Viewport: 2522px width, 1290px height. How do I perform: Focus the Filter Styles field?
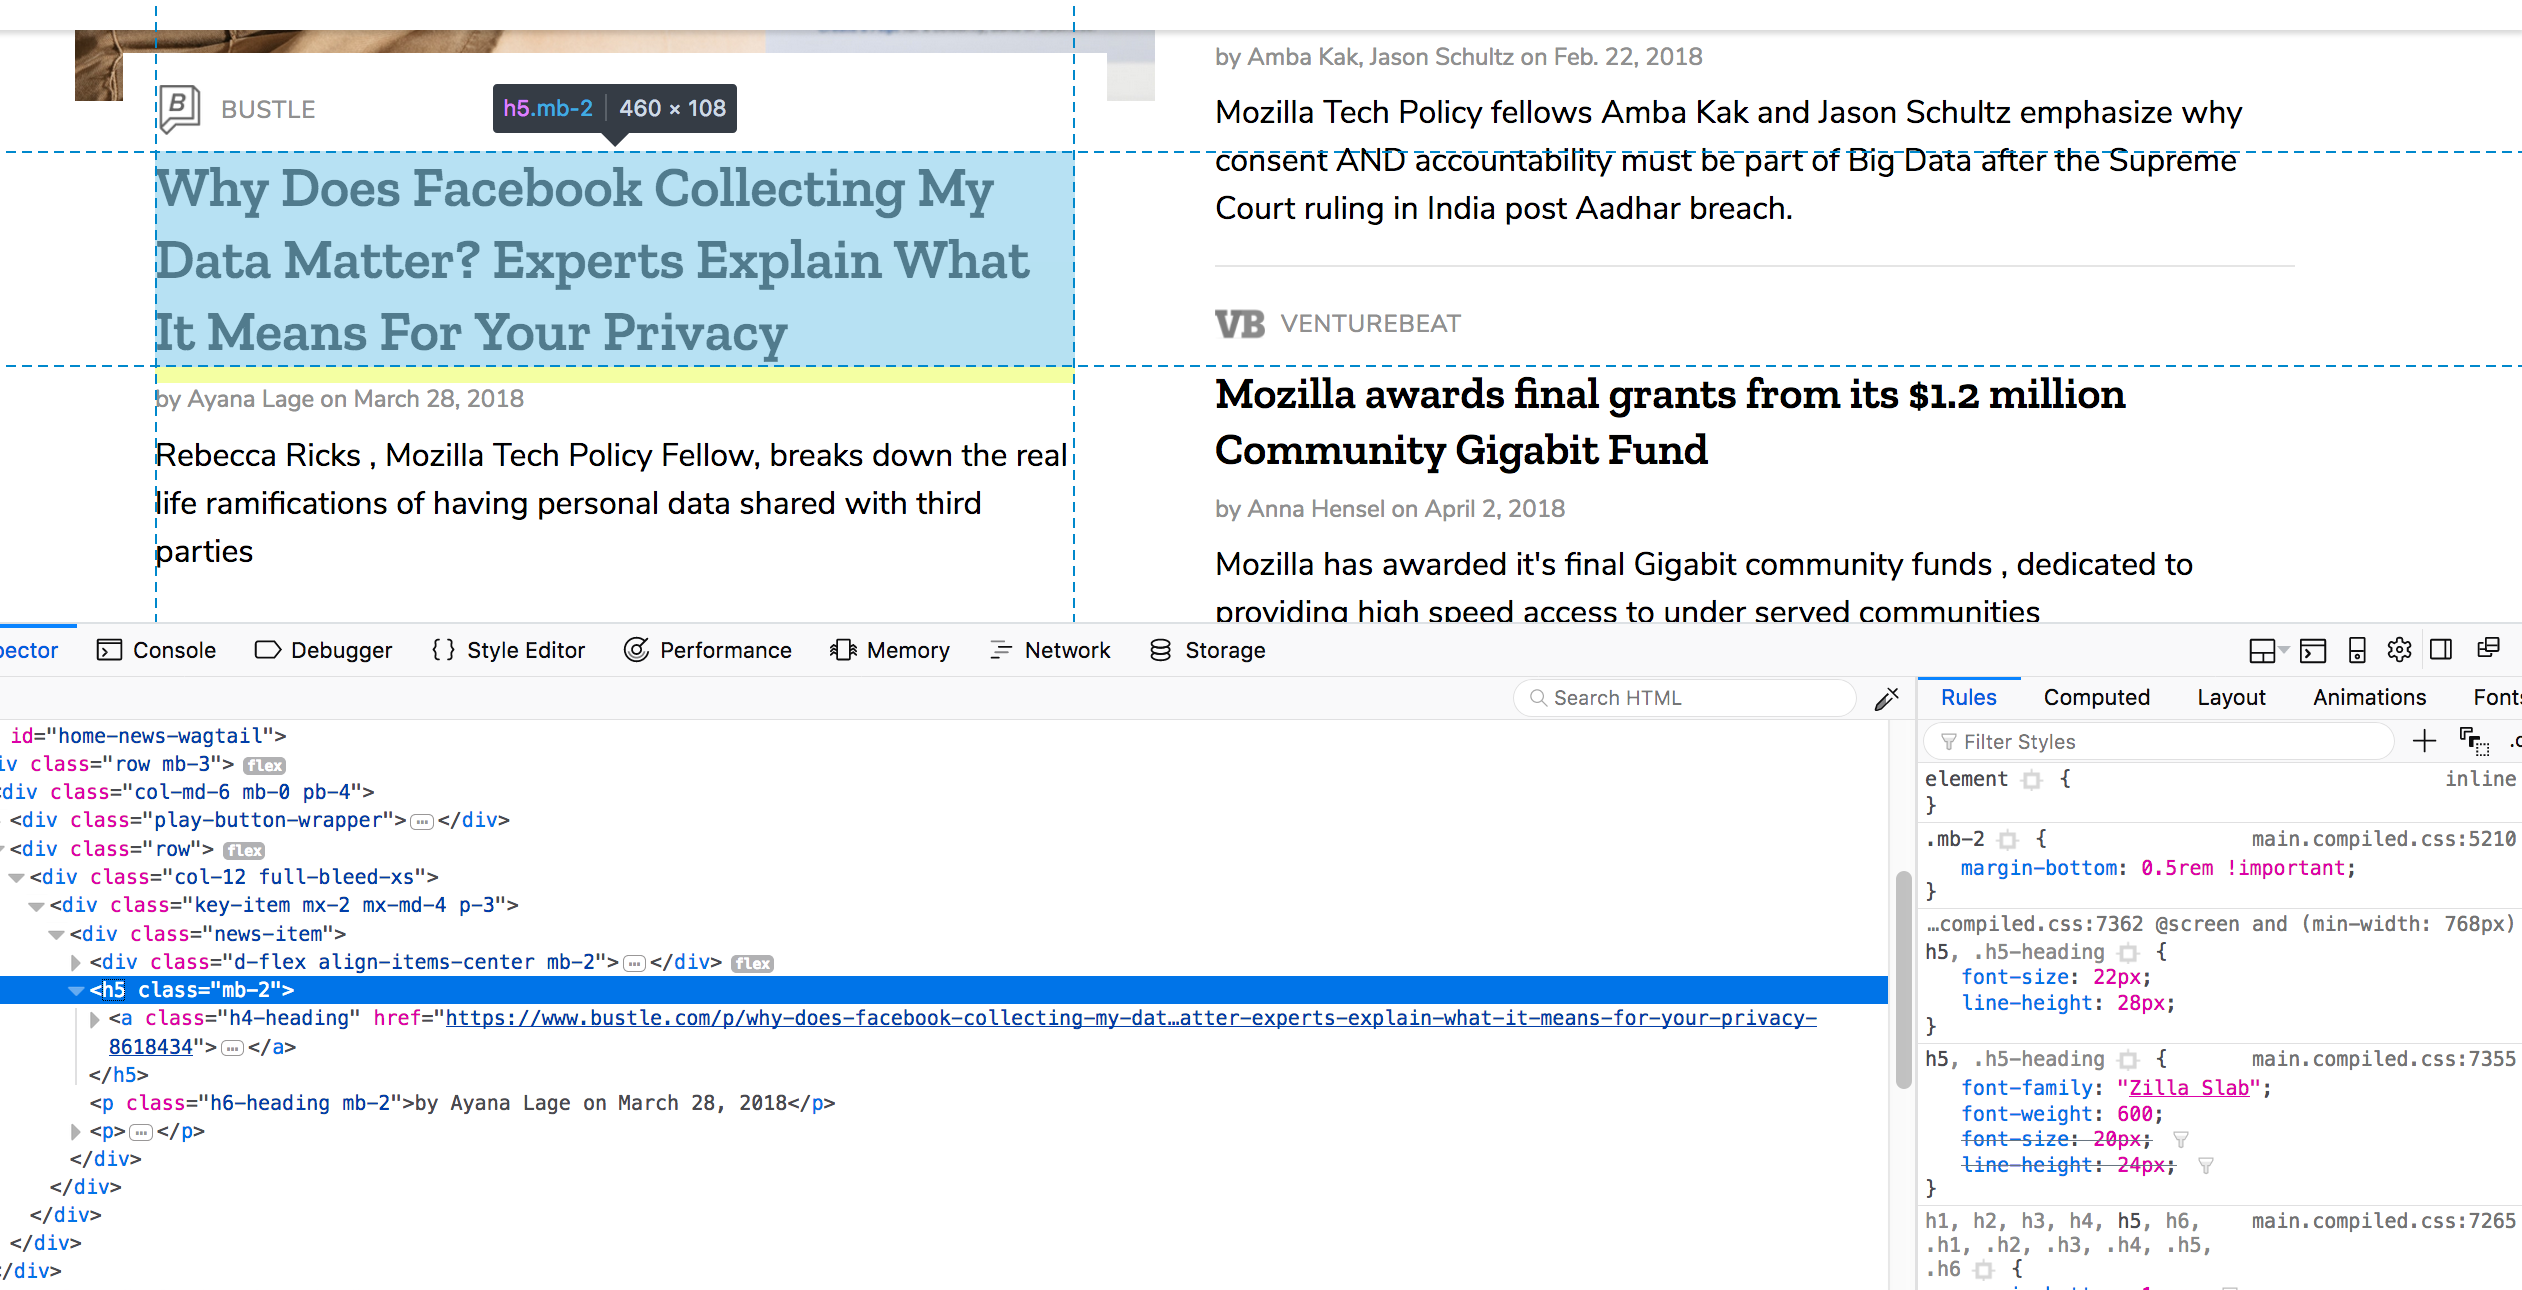pyautogui.click(x=2160, y=741)
